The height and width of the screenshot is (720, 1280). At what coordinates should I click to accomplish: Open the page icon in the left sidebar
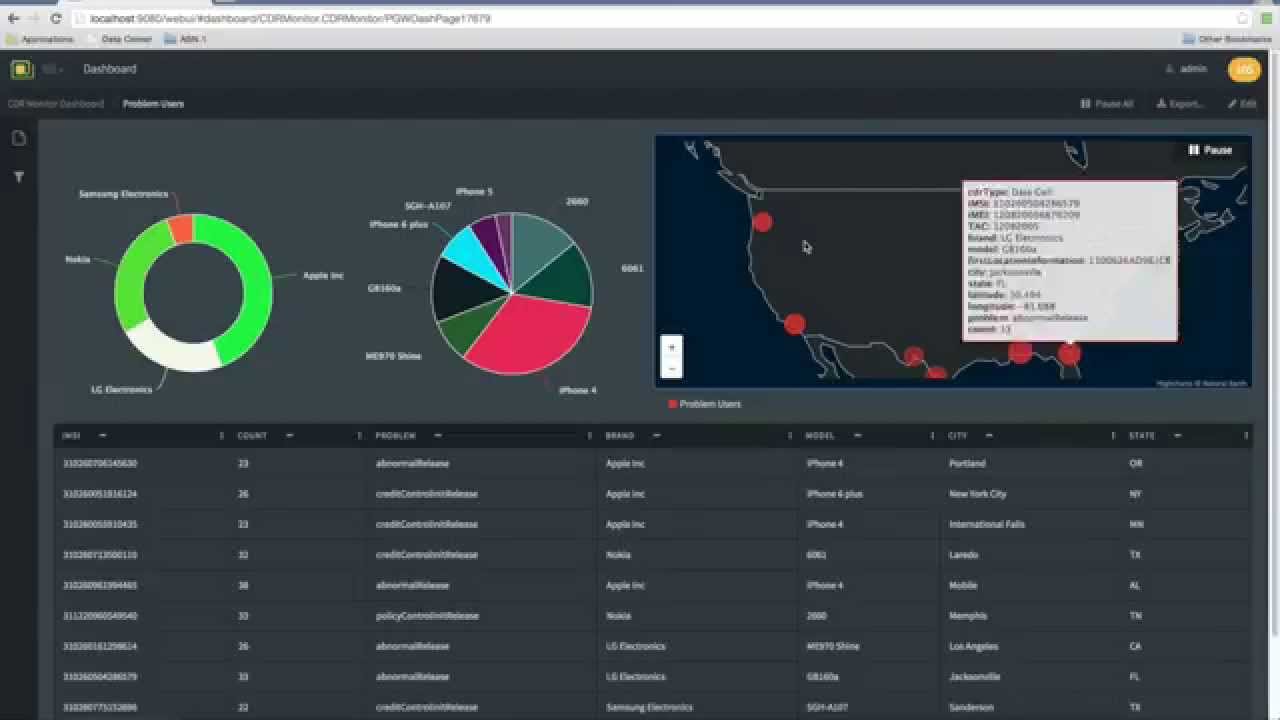click(x=18, y=138)
